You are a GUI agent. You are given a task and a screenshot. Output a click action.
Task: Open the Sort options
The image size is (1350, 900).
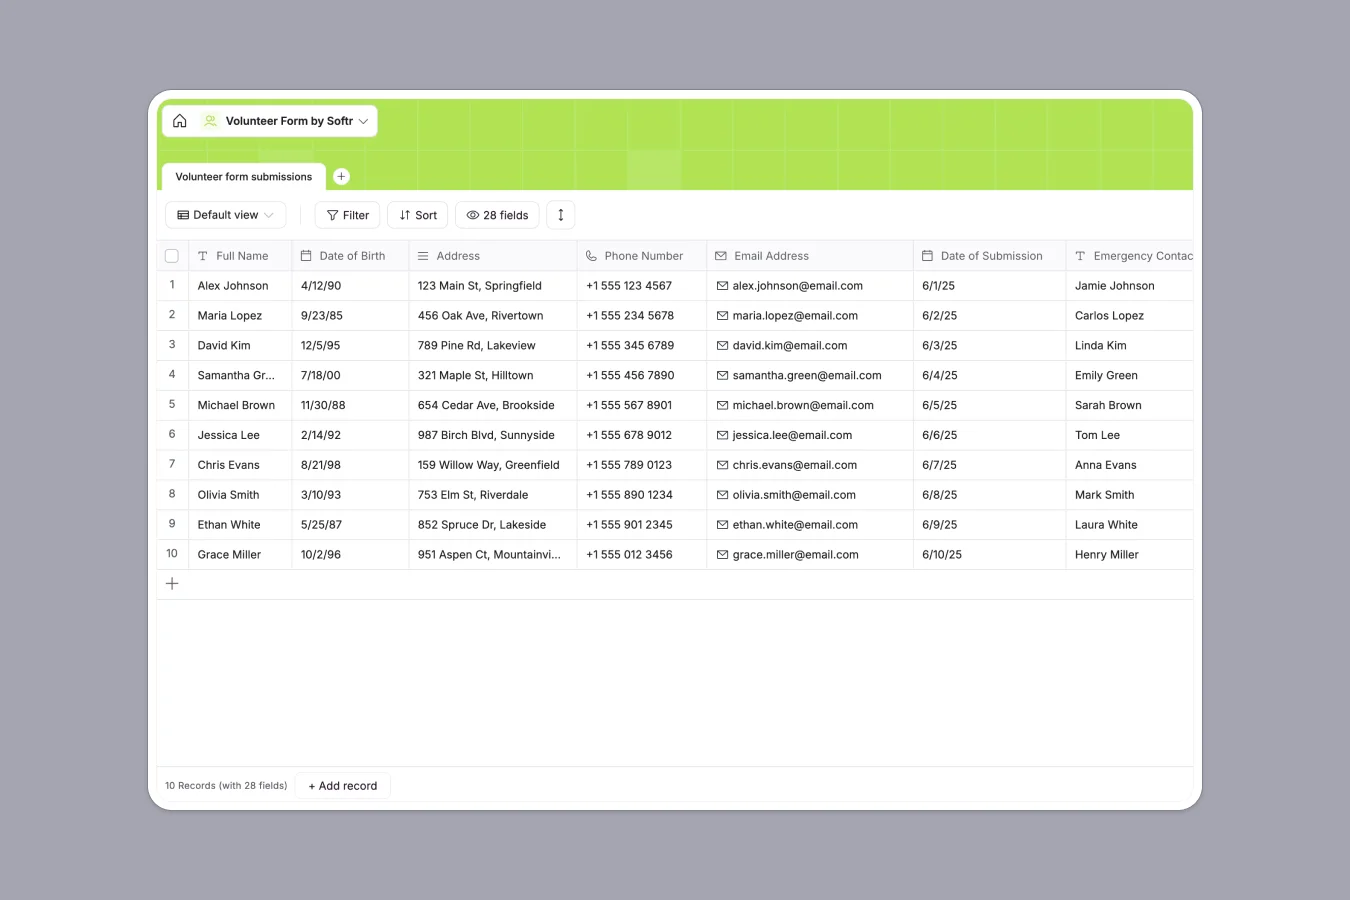tap(417, 215)
